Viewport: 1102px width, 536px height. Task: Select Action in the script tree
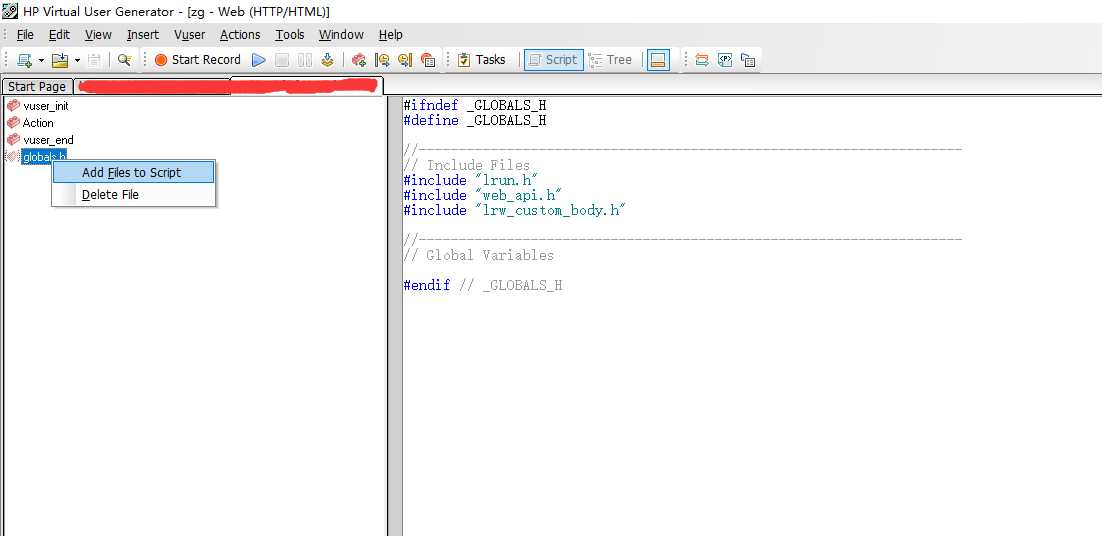tap(38, 123)
